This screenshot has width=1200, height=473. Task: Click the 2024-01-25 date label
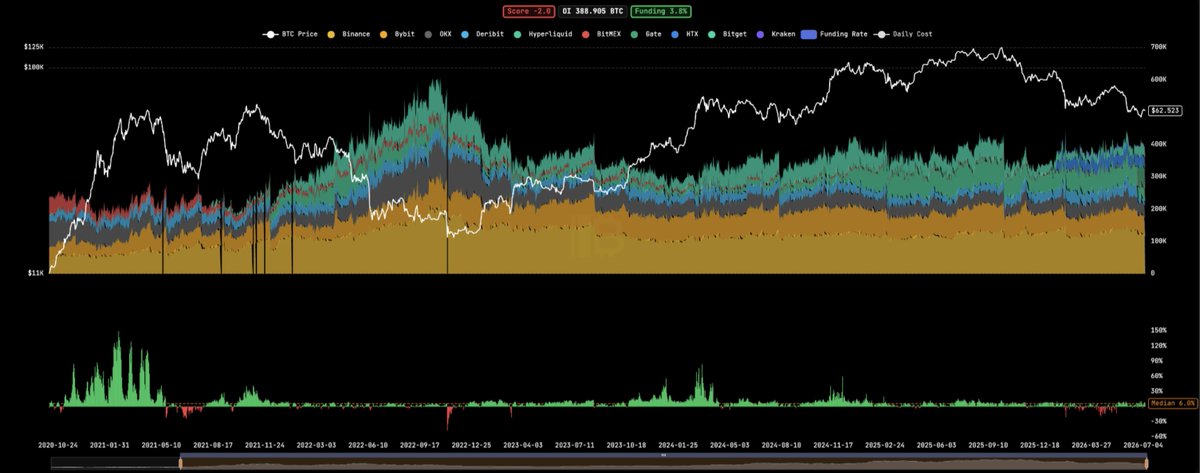click(x=679, y=444)
